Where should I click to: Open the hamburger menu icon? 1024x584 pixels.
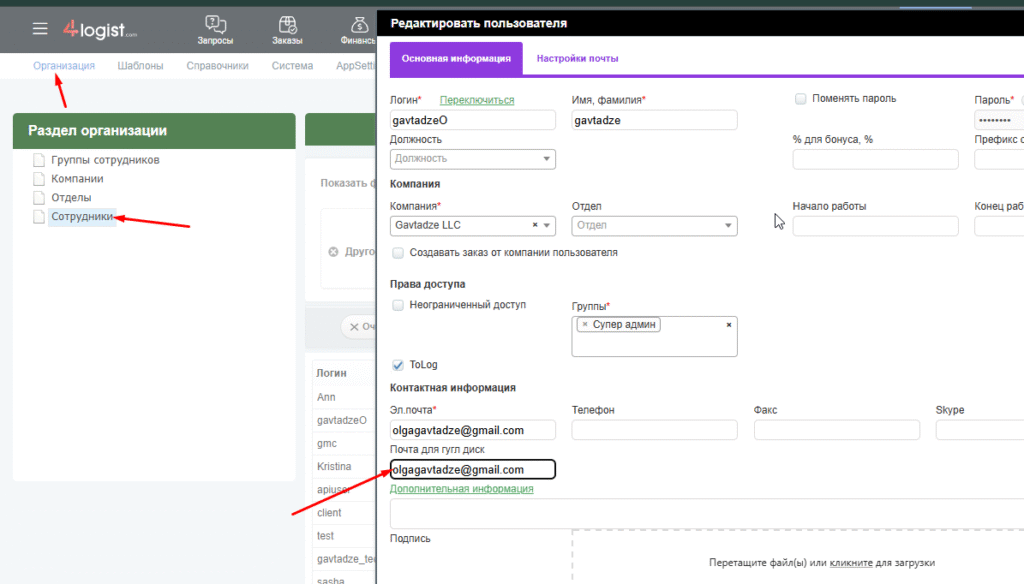(40, 28)
